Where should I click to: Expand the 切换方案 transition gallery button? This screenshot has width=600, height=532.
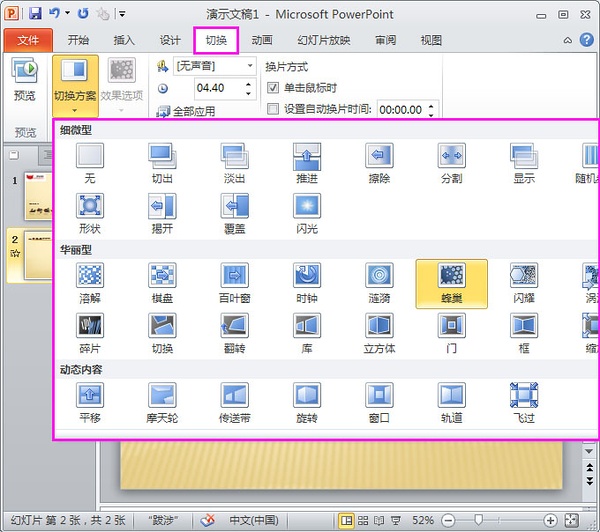pos(75,86)
